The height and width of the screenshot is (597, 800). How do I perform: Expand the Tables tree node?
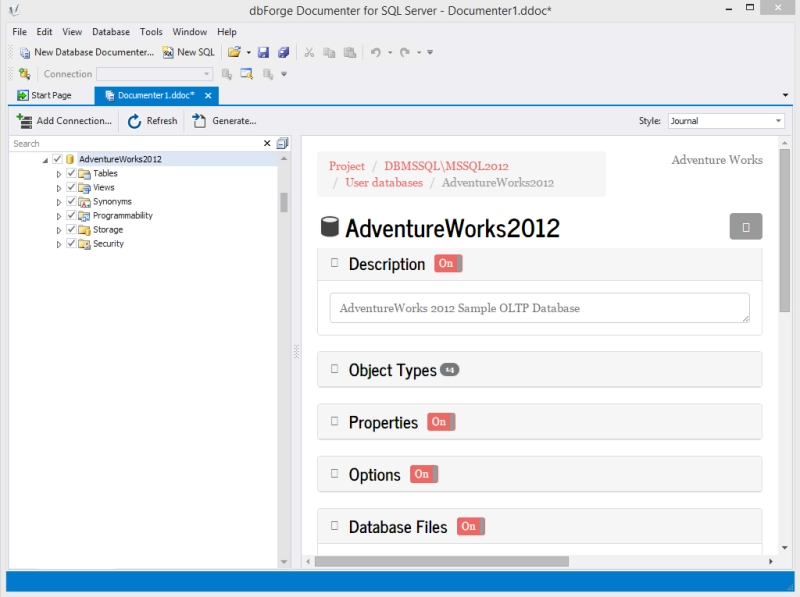[x=59, y=174]
